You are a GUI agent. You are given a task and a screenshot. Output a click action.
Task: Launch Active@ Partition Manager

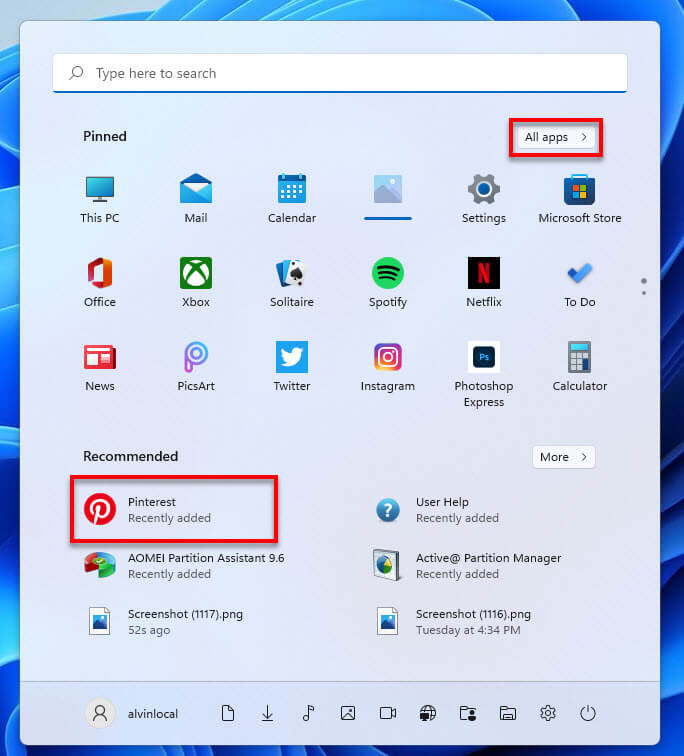pos(467,566)
